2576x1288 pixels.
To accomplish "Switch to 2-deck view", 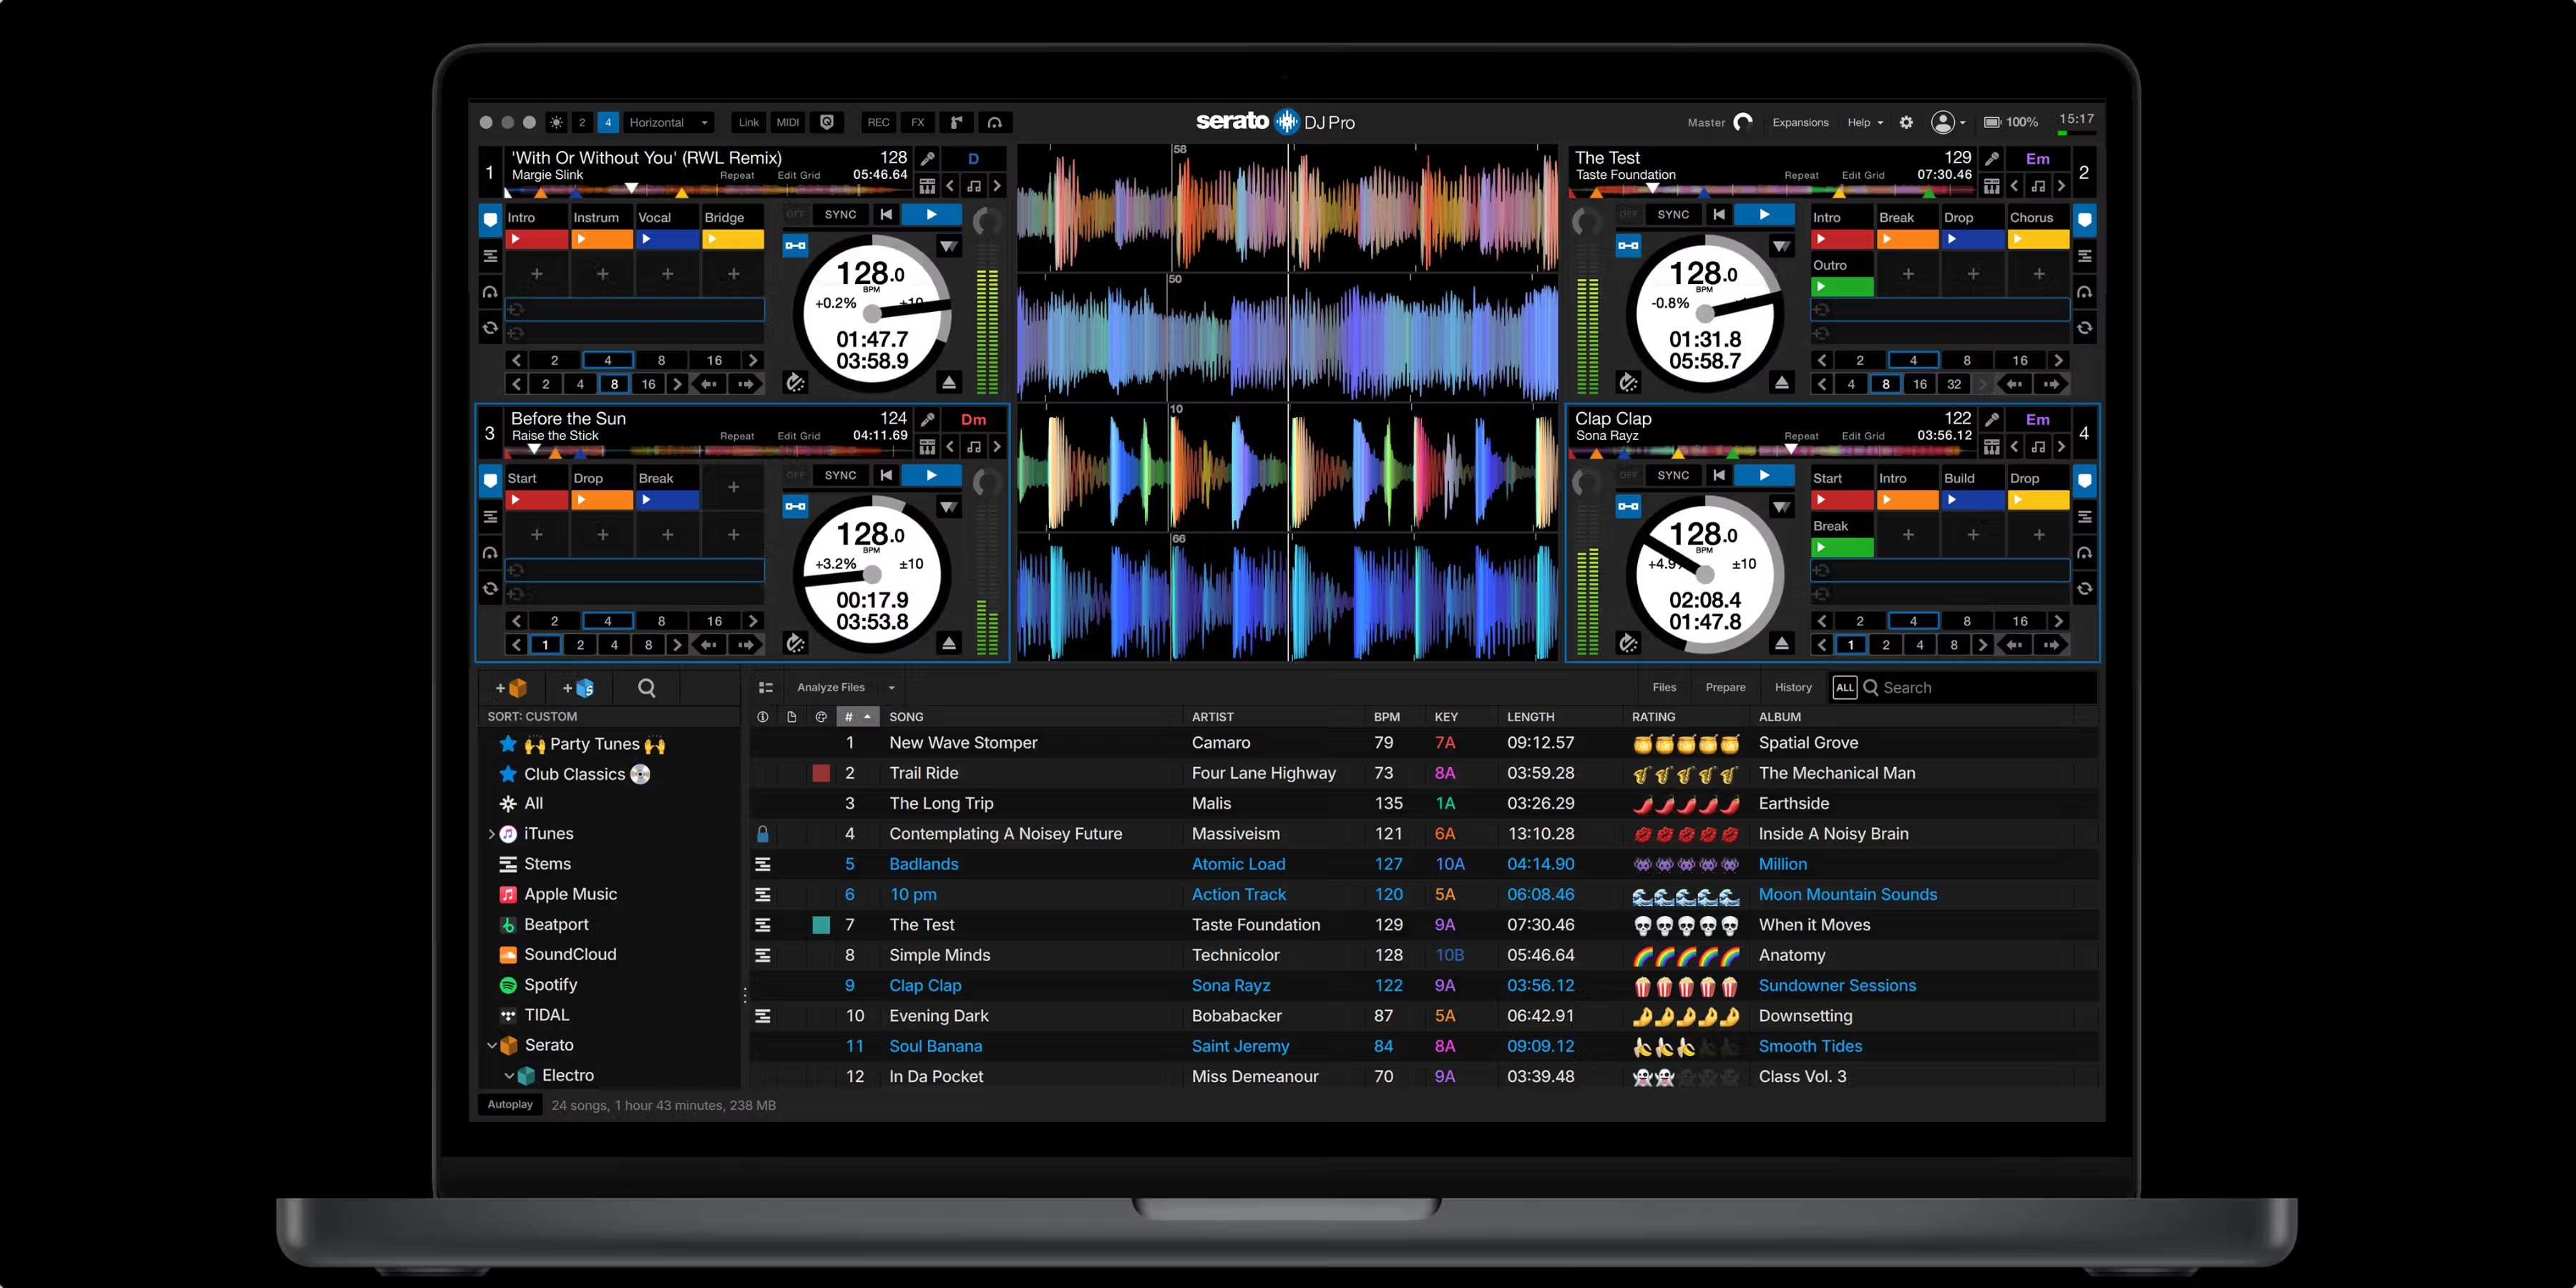I will 582,122.
